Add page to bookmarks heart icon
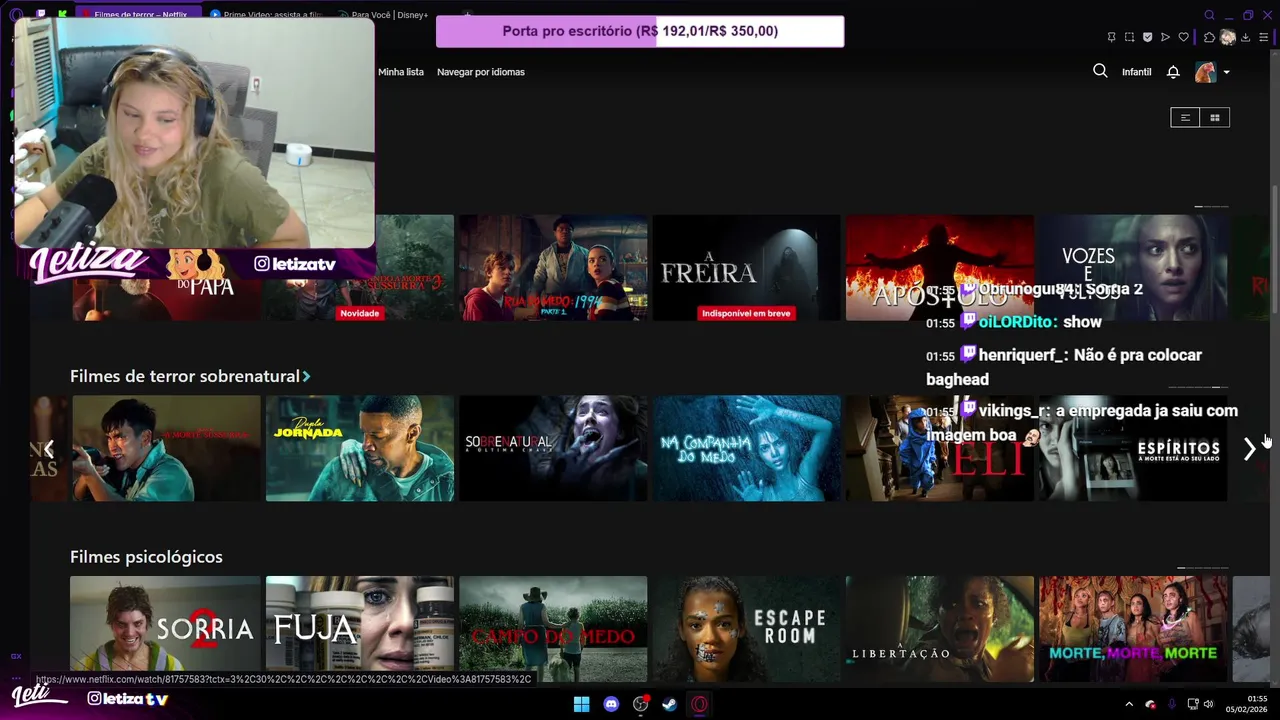The height and width of the screenshot is (720, 1280). click(x=1184, y=37)
